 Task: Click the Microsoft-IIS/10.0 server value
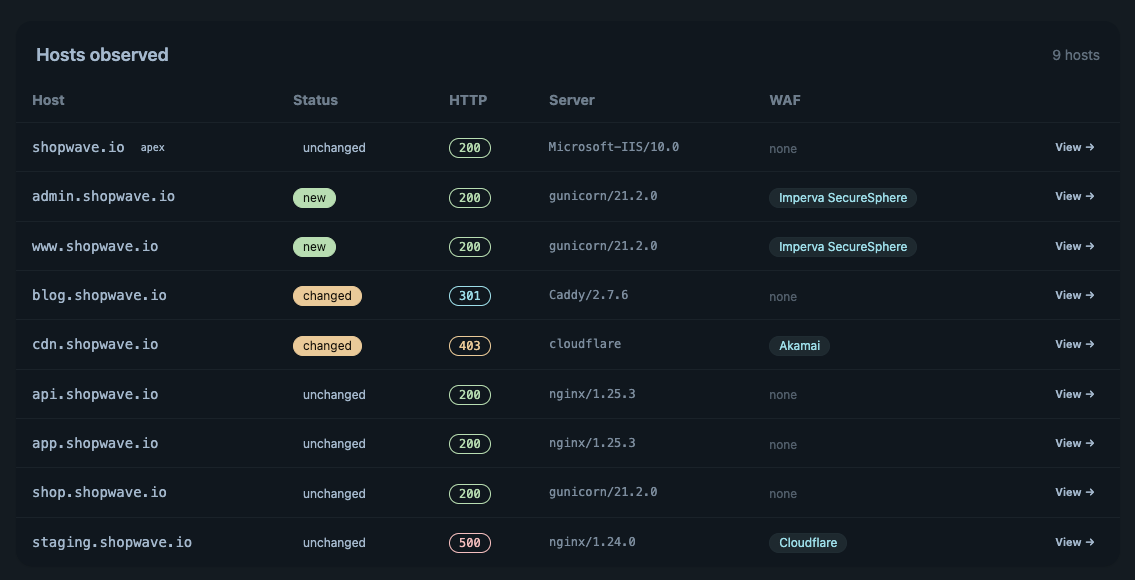[614, 147]
